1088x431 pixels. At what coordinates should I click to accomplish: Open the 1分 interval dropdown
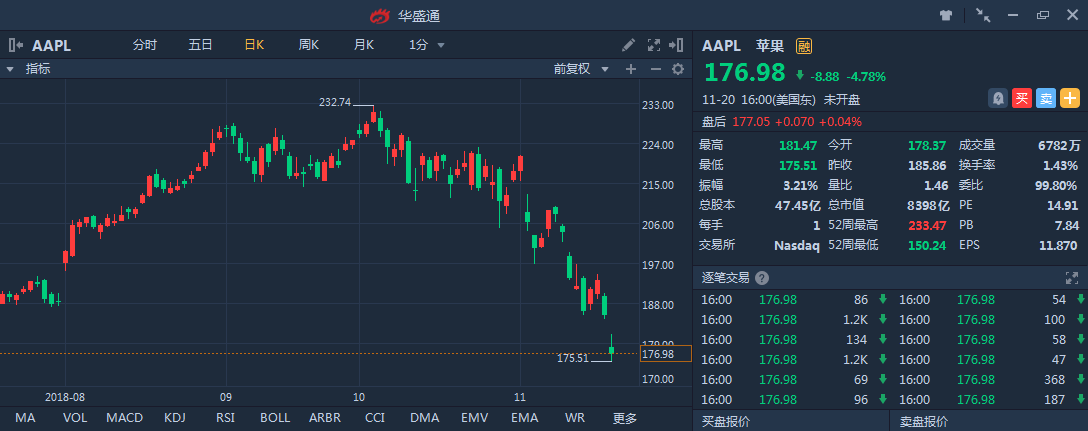pyautogui.click(x=427, y=45)
